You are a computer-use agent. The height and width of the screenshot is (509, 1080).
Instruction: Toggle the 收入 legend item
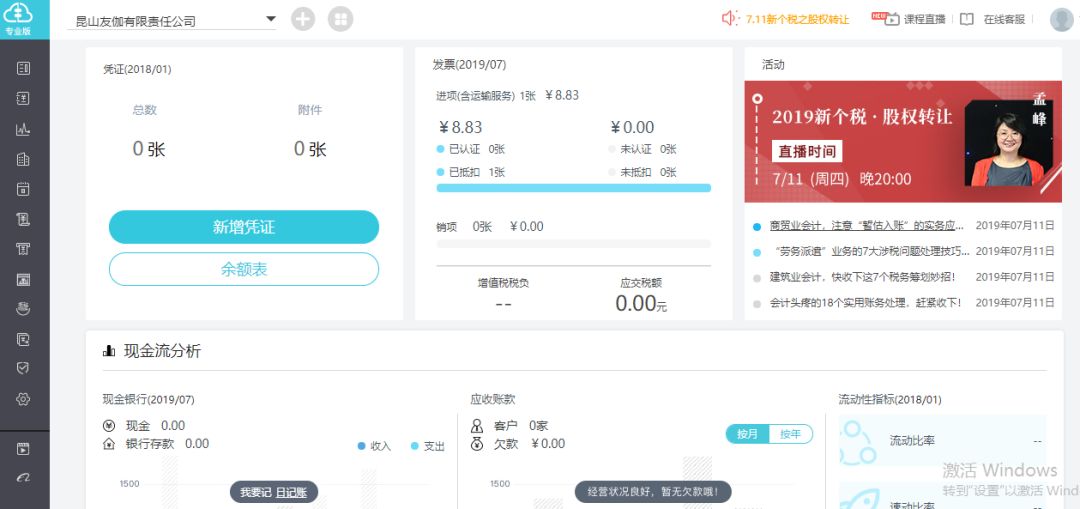[374, 446]
